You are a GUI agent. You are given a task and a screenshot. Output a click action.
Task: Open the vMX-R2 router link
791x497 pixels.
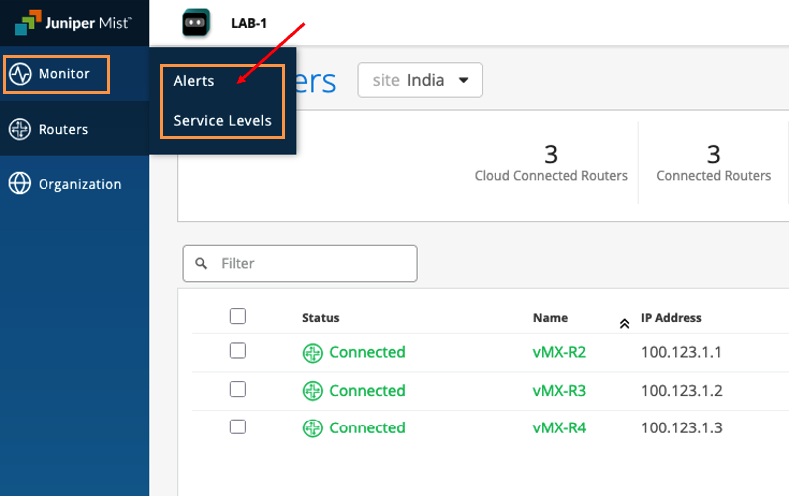(559, 352)
